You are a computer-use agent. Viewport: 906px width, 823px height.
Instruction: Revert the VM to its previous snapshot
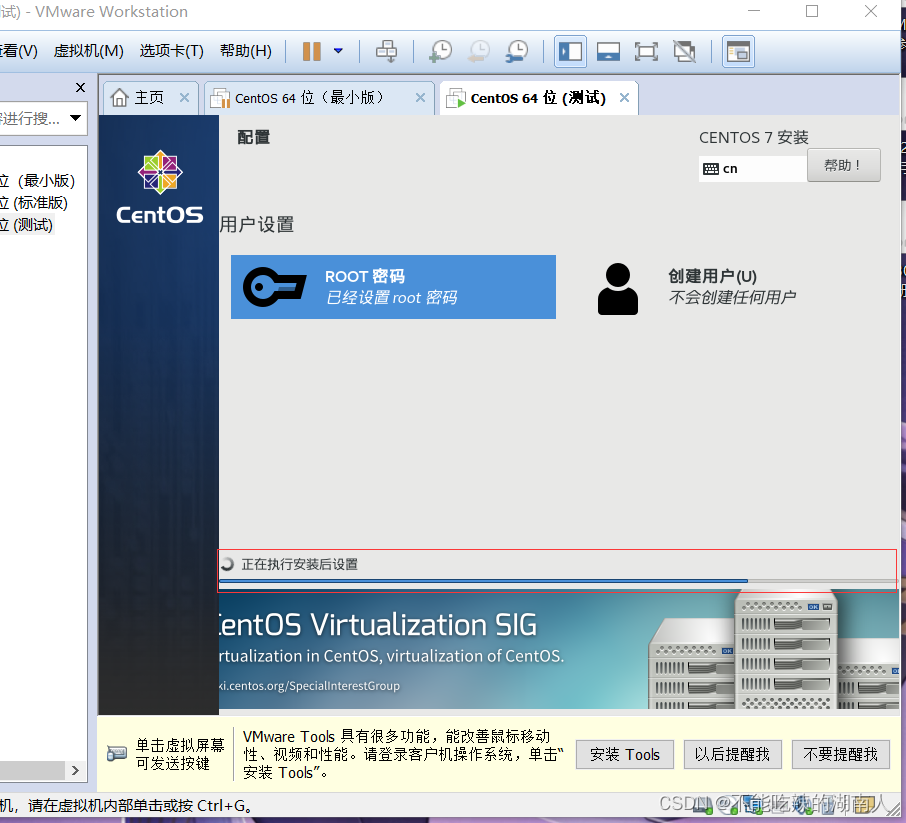point(479,51)
